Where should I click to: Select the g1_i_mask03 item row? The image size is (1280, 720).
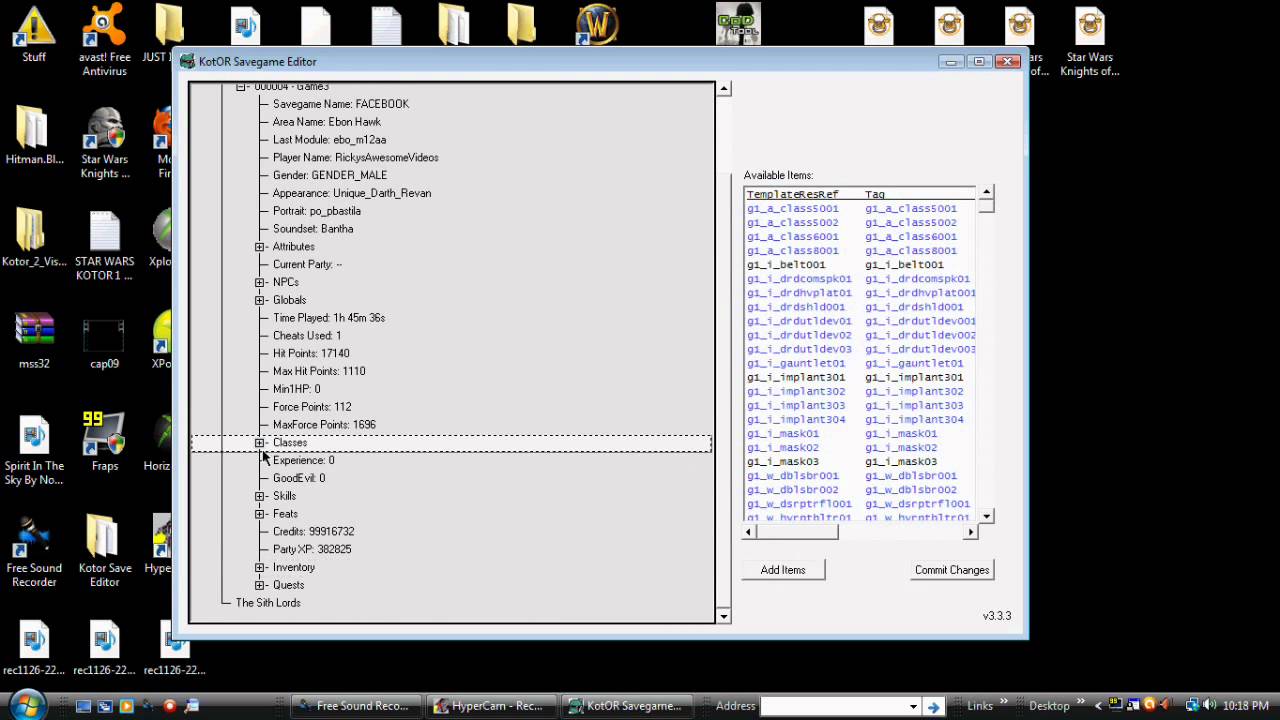pos(859,461)
